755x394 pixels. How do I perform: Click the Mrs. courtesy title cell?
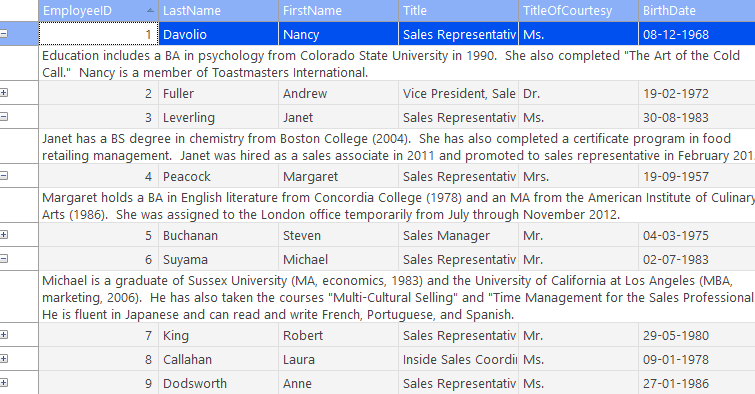(578, 176)
